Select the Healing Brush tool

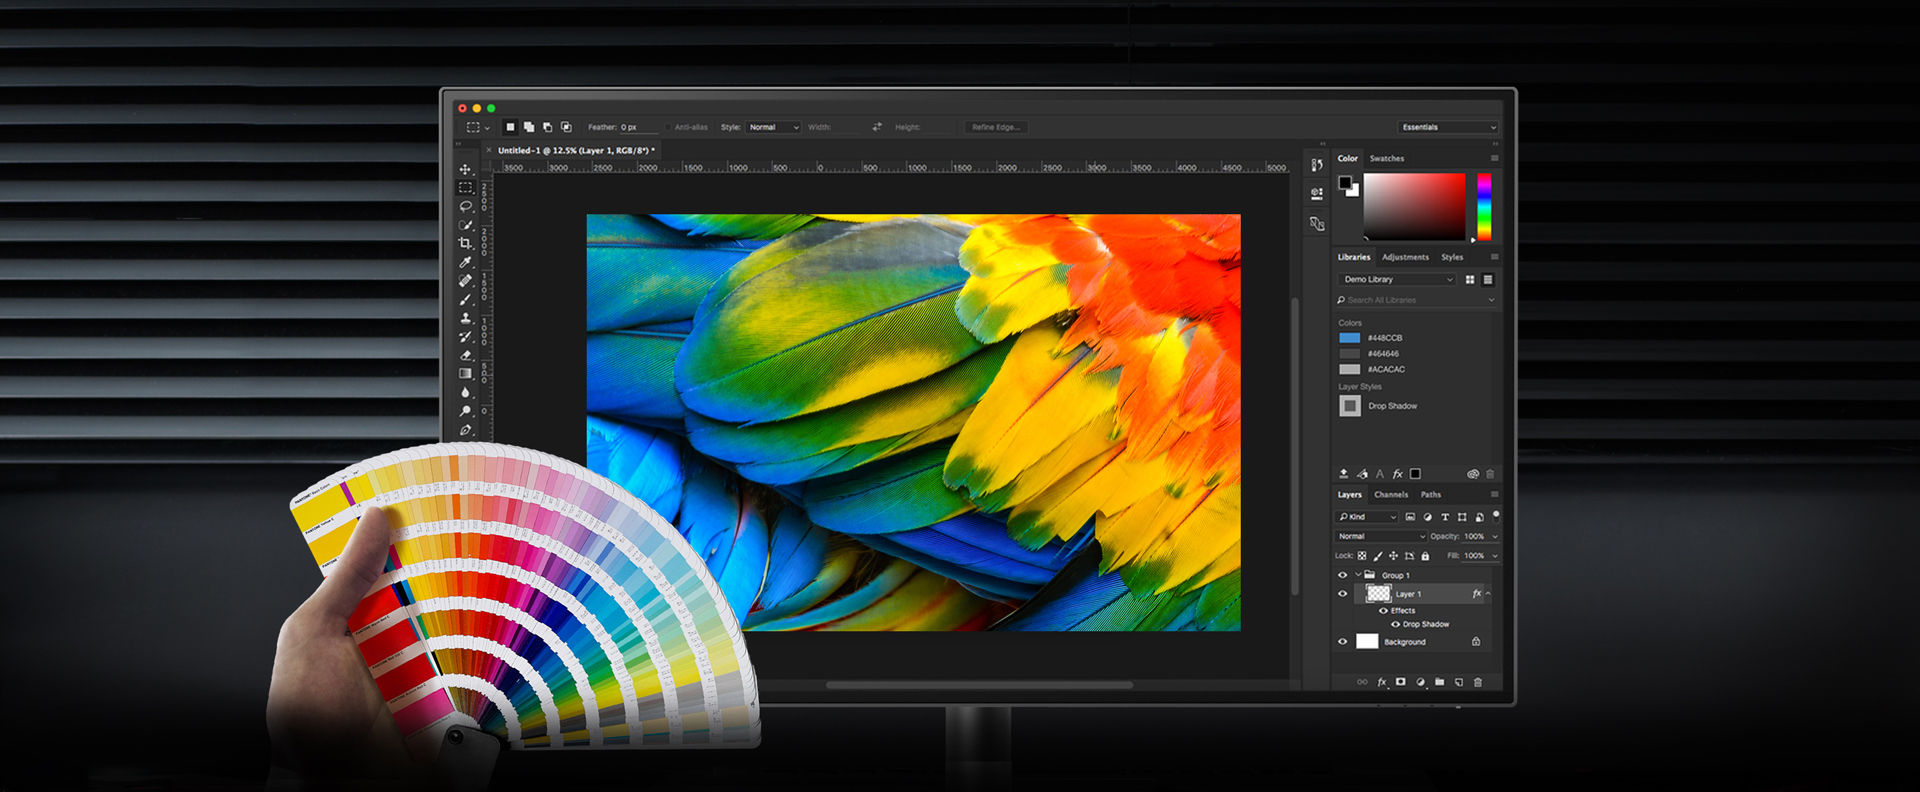click(465, 281)
